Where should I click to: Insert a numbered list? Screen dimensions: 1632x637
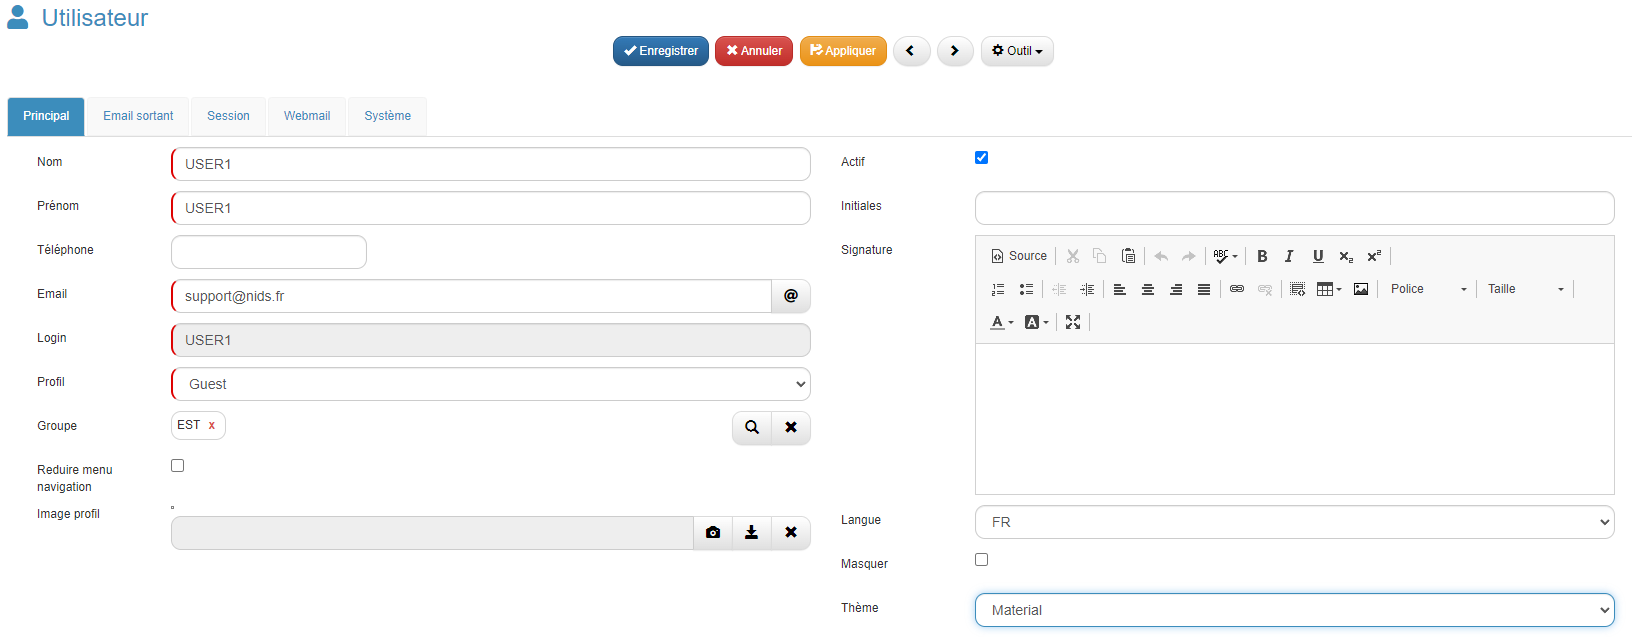point(998,289)
